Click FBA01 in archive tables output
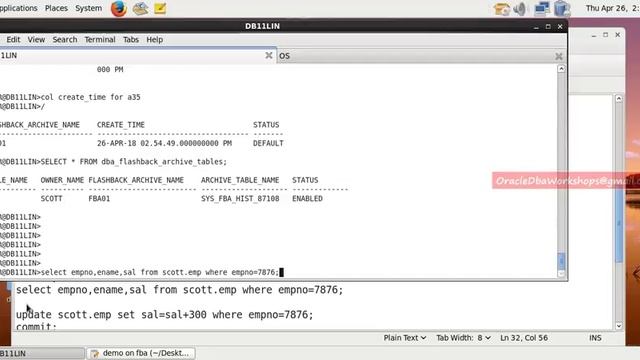Viewport: 640px width, 360px height. coord(99,199)
